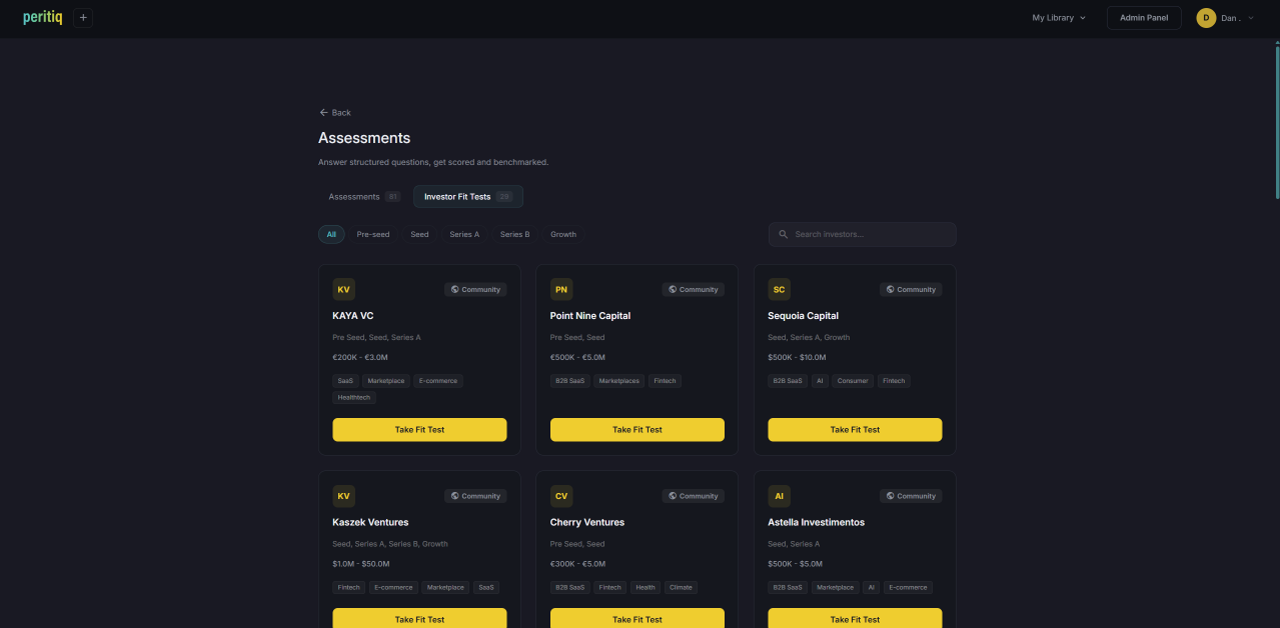Click Community tag on Sequoia Capital card

911,290
